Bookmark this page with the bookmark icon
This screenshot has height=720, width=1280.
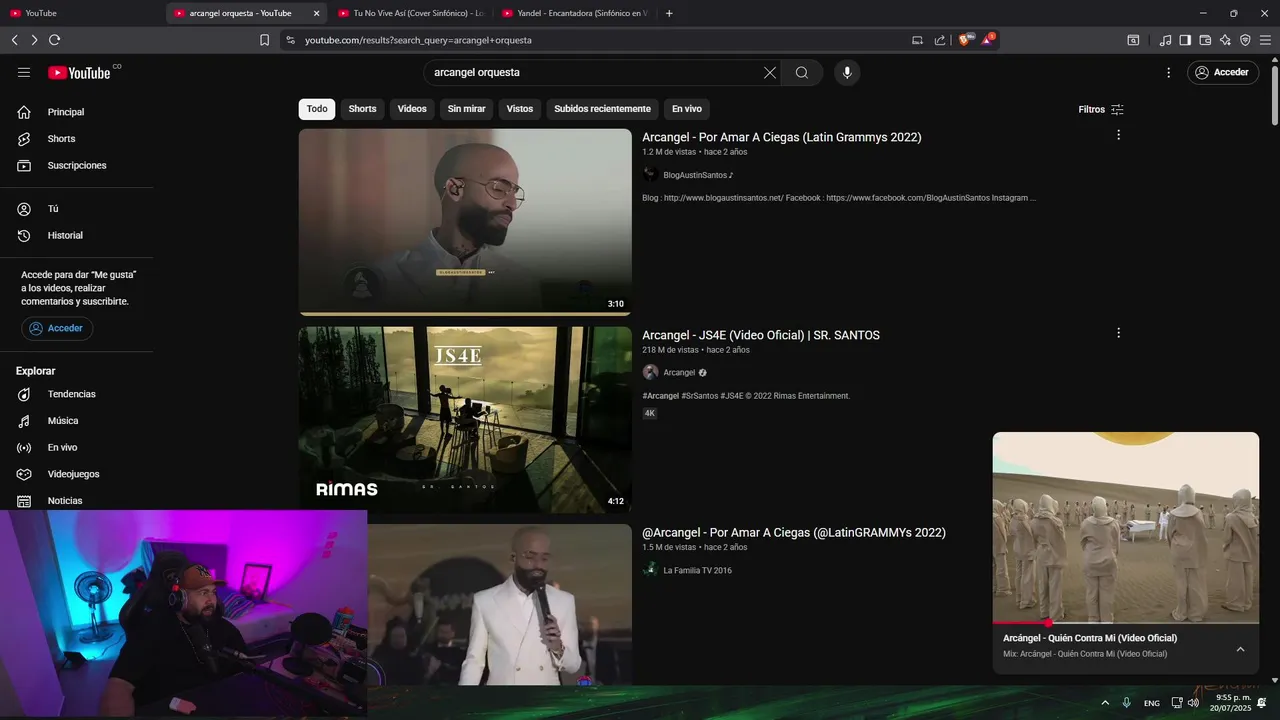click(x=264, y=40)
